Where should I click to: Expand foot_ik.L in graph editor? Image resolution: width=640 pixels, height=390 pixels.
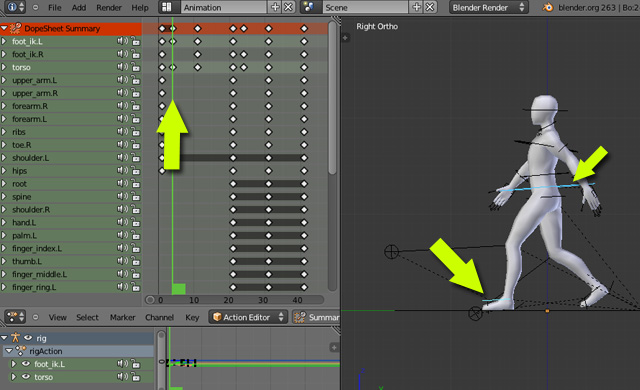coord(13,364)
